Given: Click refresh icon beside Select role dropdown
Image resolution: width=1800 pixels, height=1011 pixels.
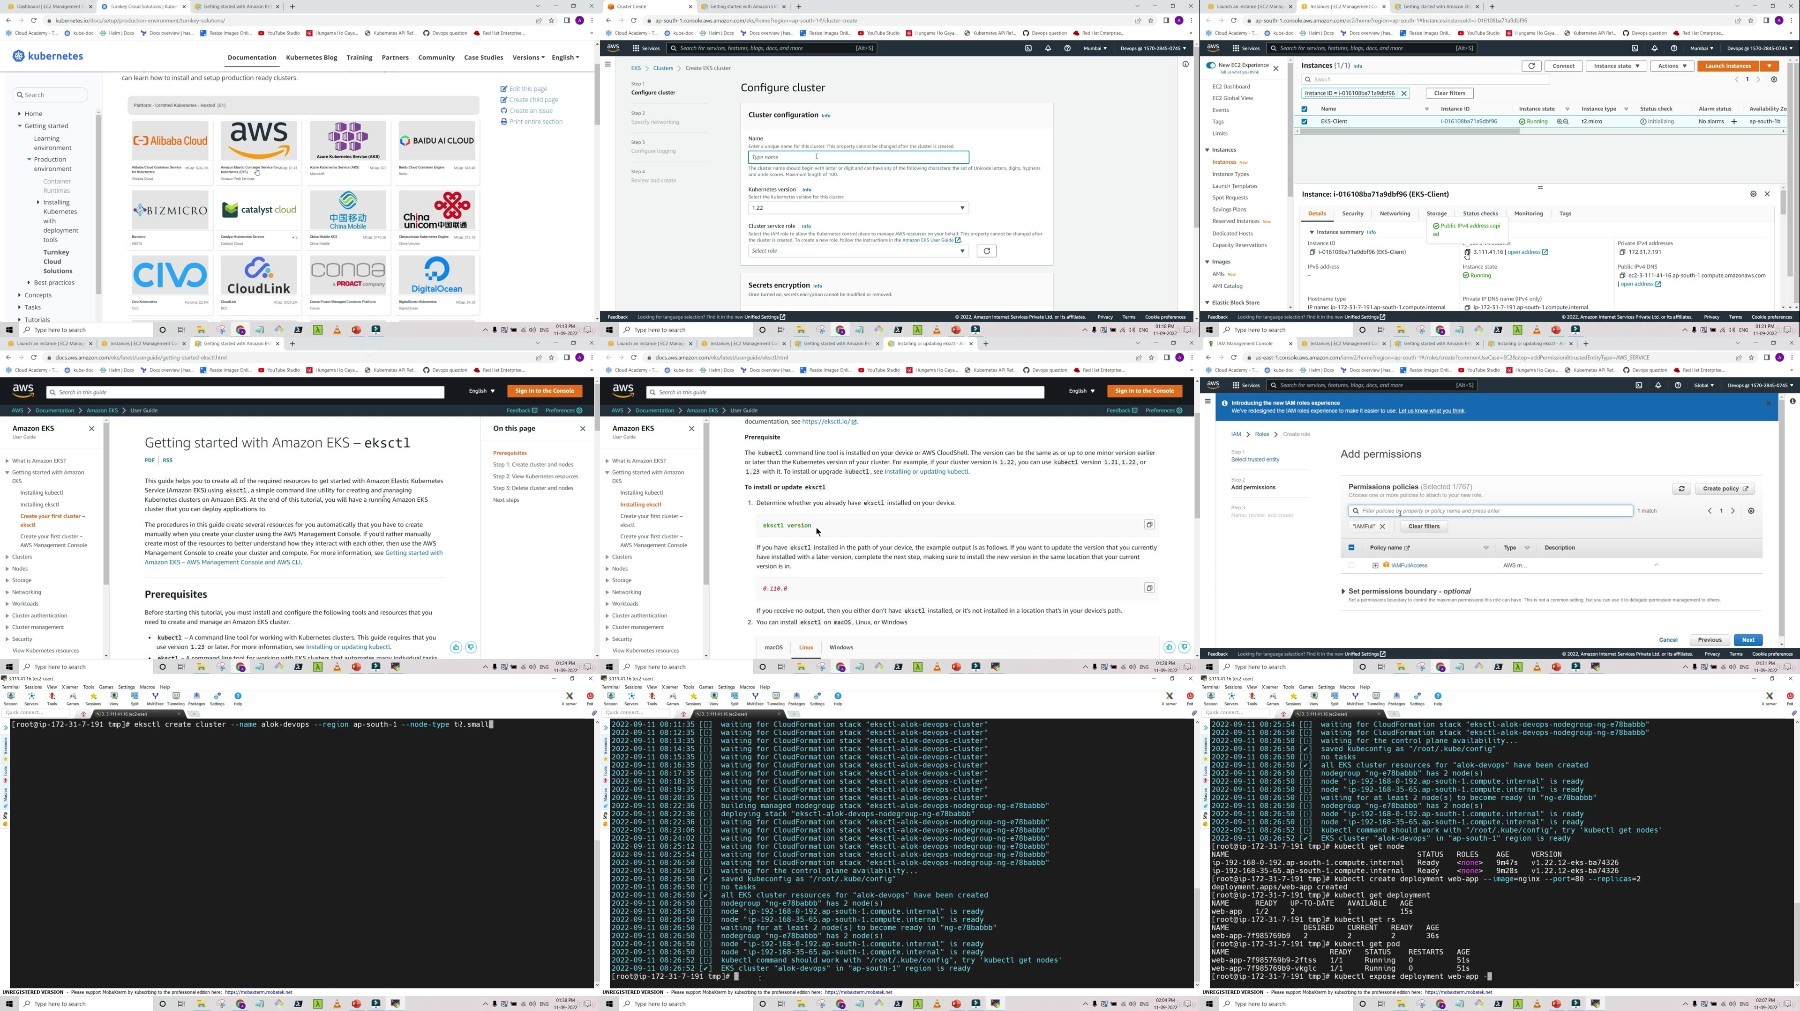Looking at the screenshot, I should (986, 251).
